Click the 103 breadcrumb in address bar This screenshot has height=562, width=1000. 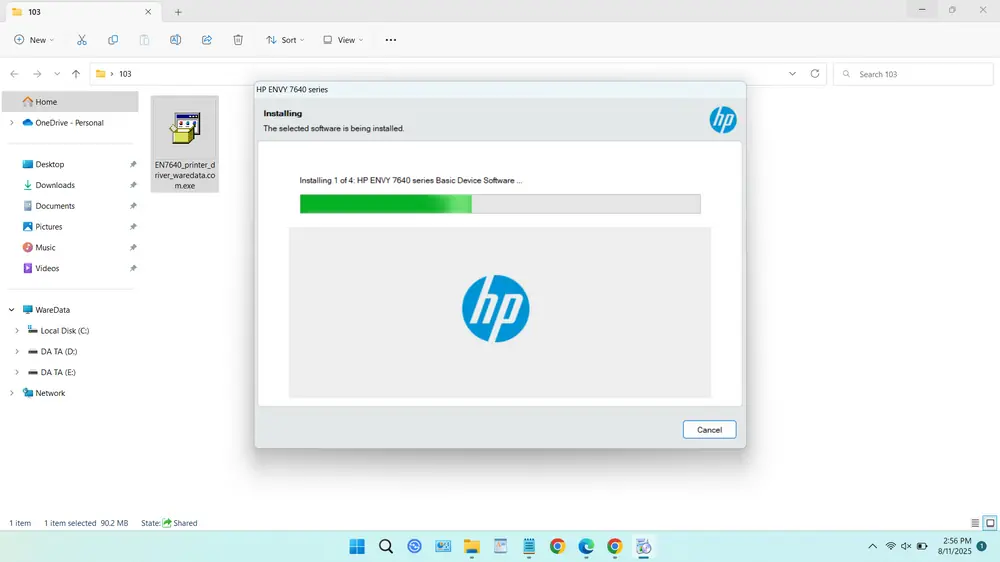[125, 74]
